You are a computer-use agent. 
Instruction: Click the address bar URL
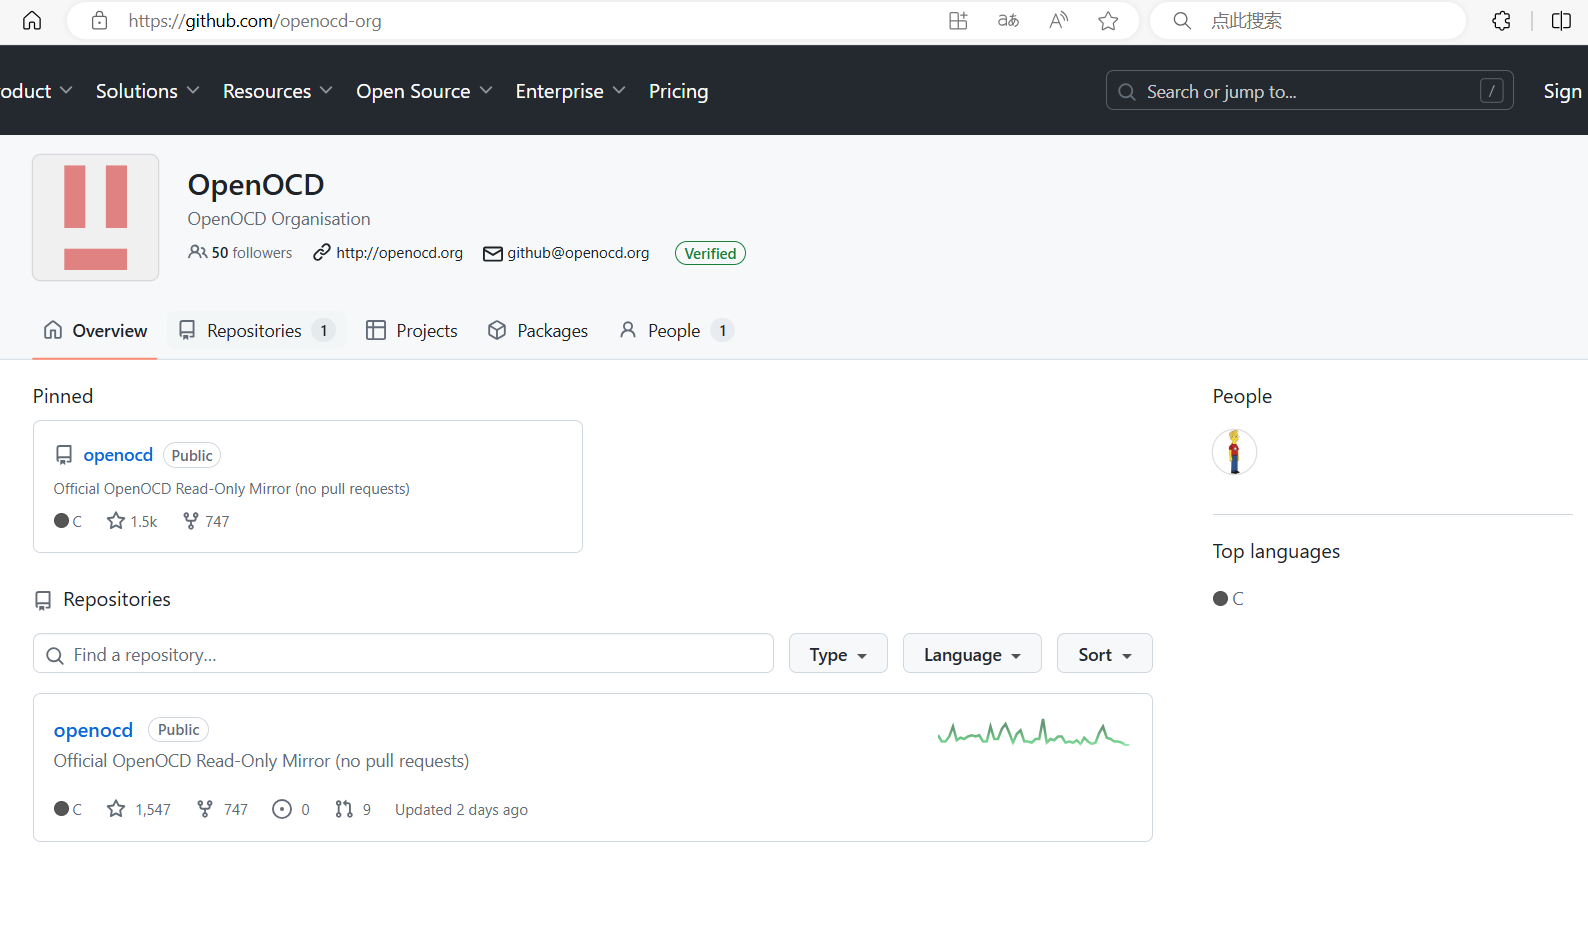(255, 21)
